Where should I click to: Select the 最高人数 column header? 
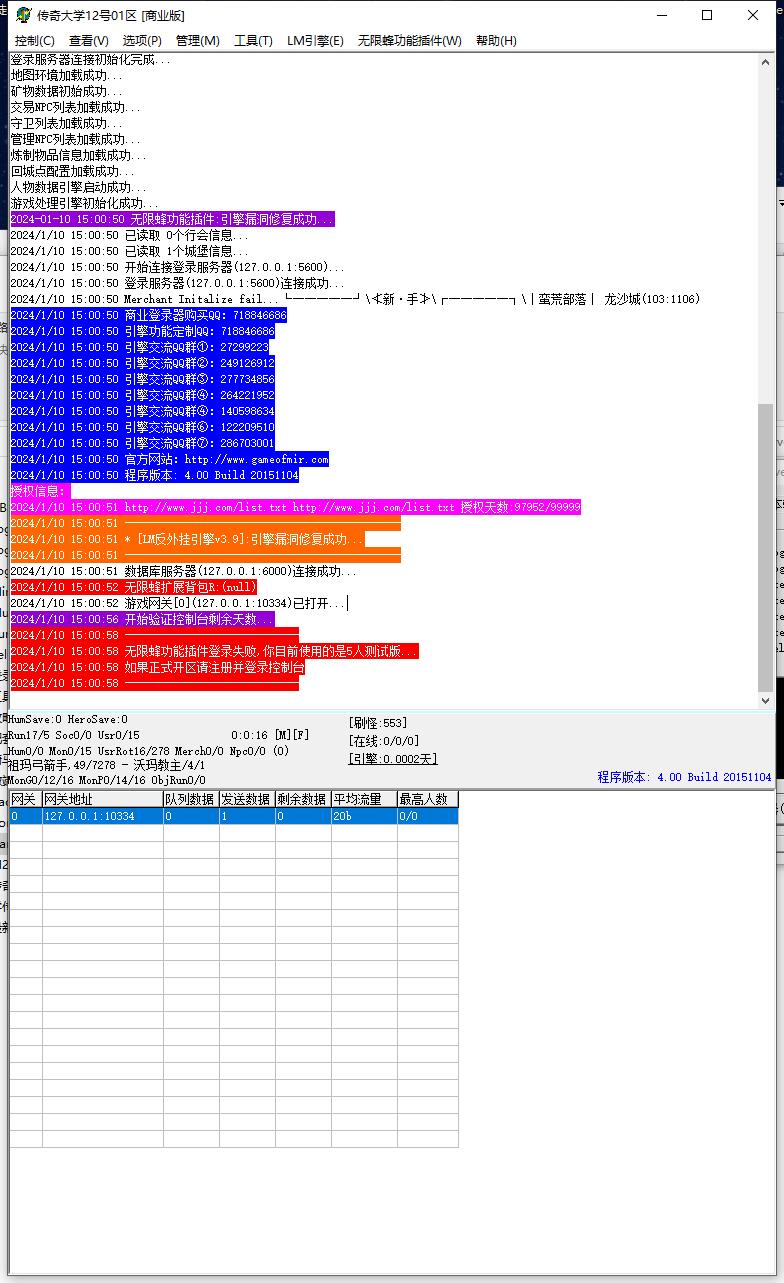427,799
